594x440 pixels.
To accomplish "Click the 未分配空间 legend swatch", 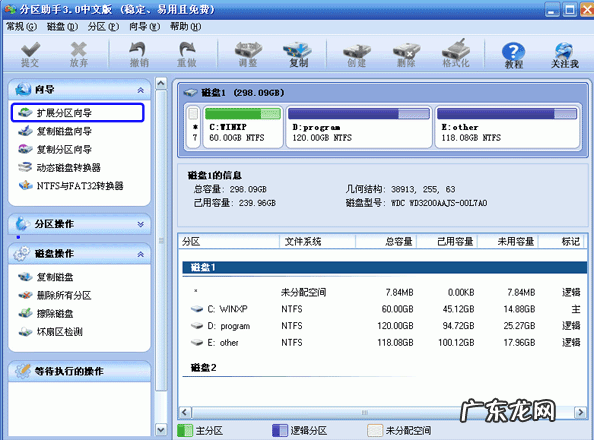I will tap(375, 431).
